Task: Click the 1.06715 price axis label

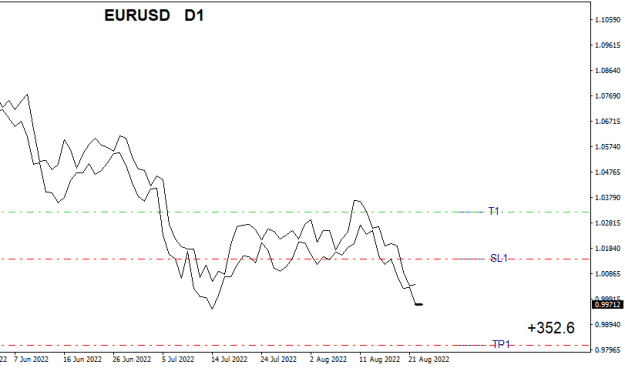Action: [608, 121]
